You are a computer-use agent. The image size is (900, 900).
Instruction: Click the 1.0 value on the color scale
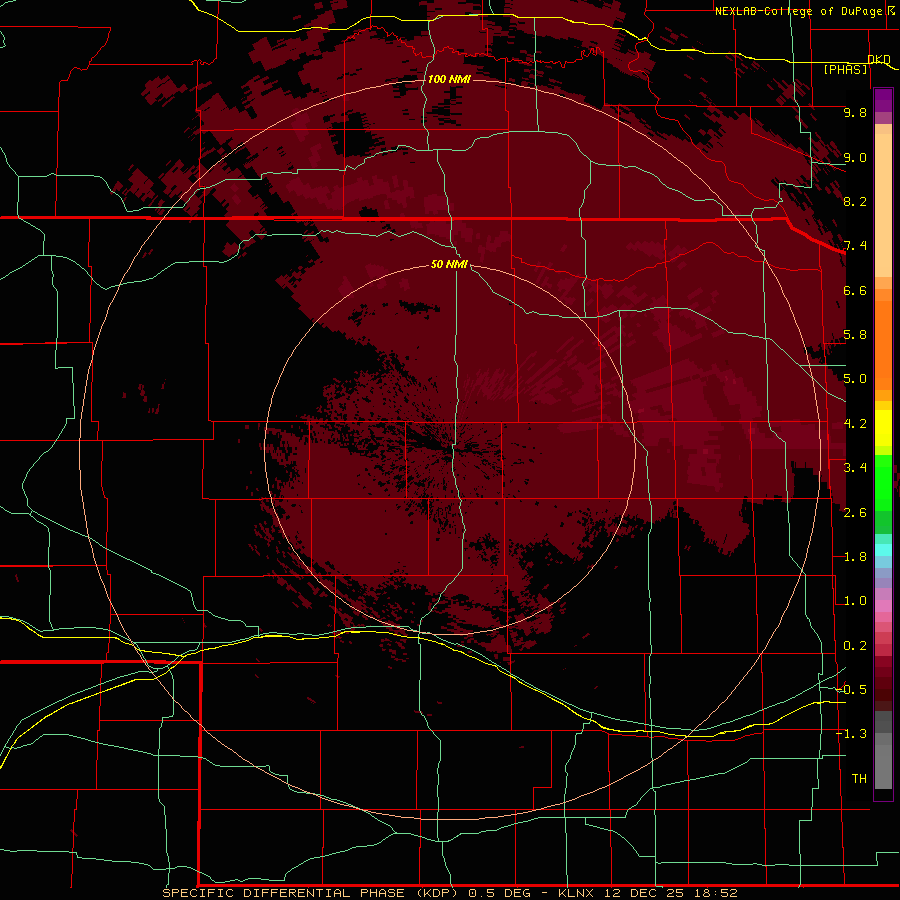(x=855, y=601)
